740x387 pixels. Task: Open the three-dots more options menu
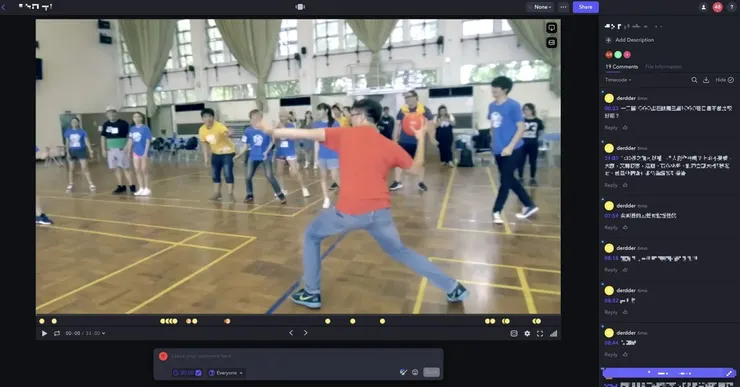(x=563, y=7)
